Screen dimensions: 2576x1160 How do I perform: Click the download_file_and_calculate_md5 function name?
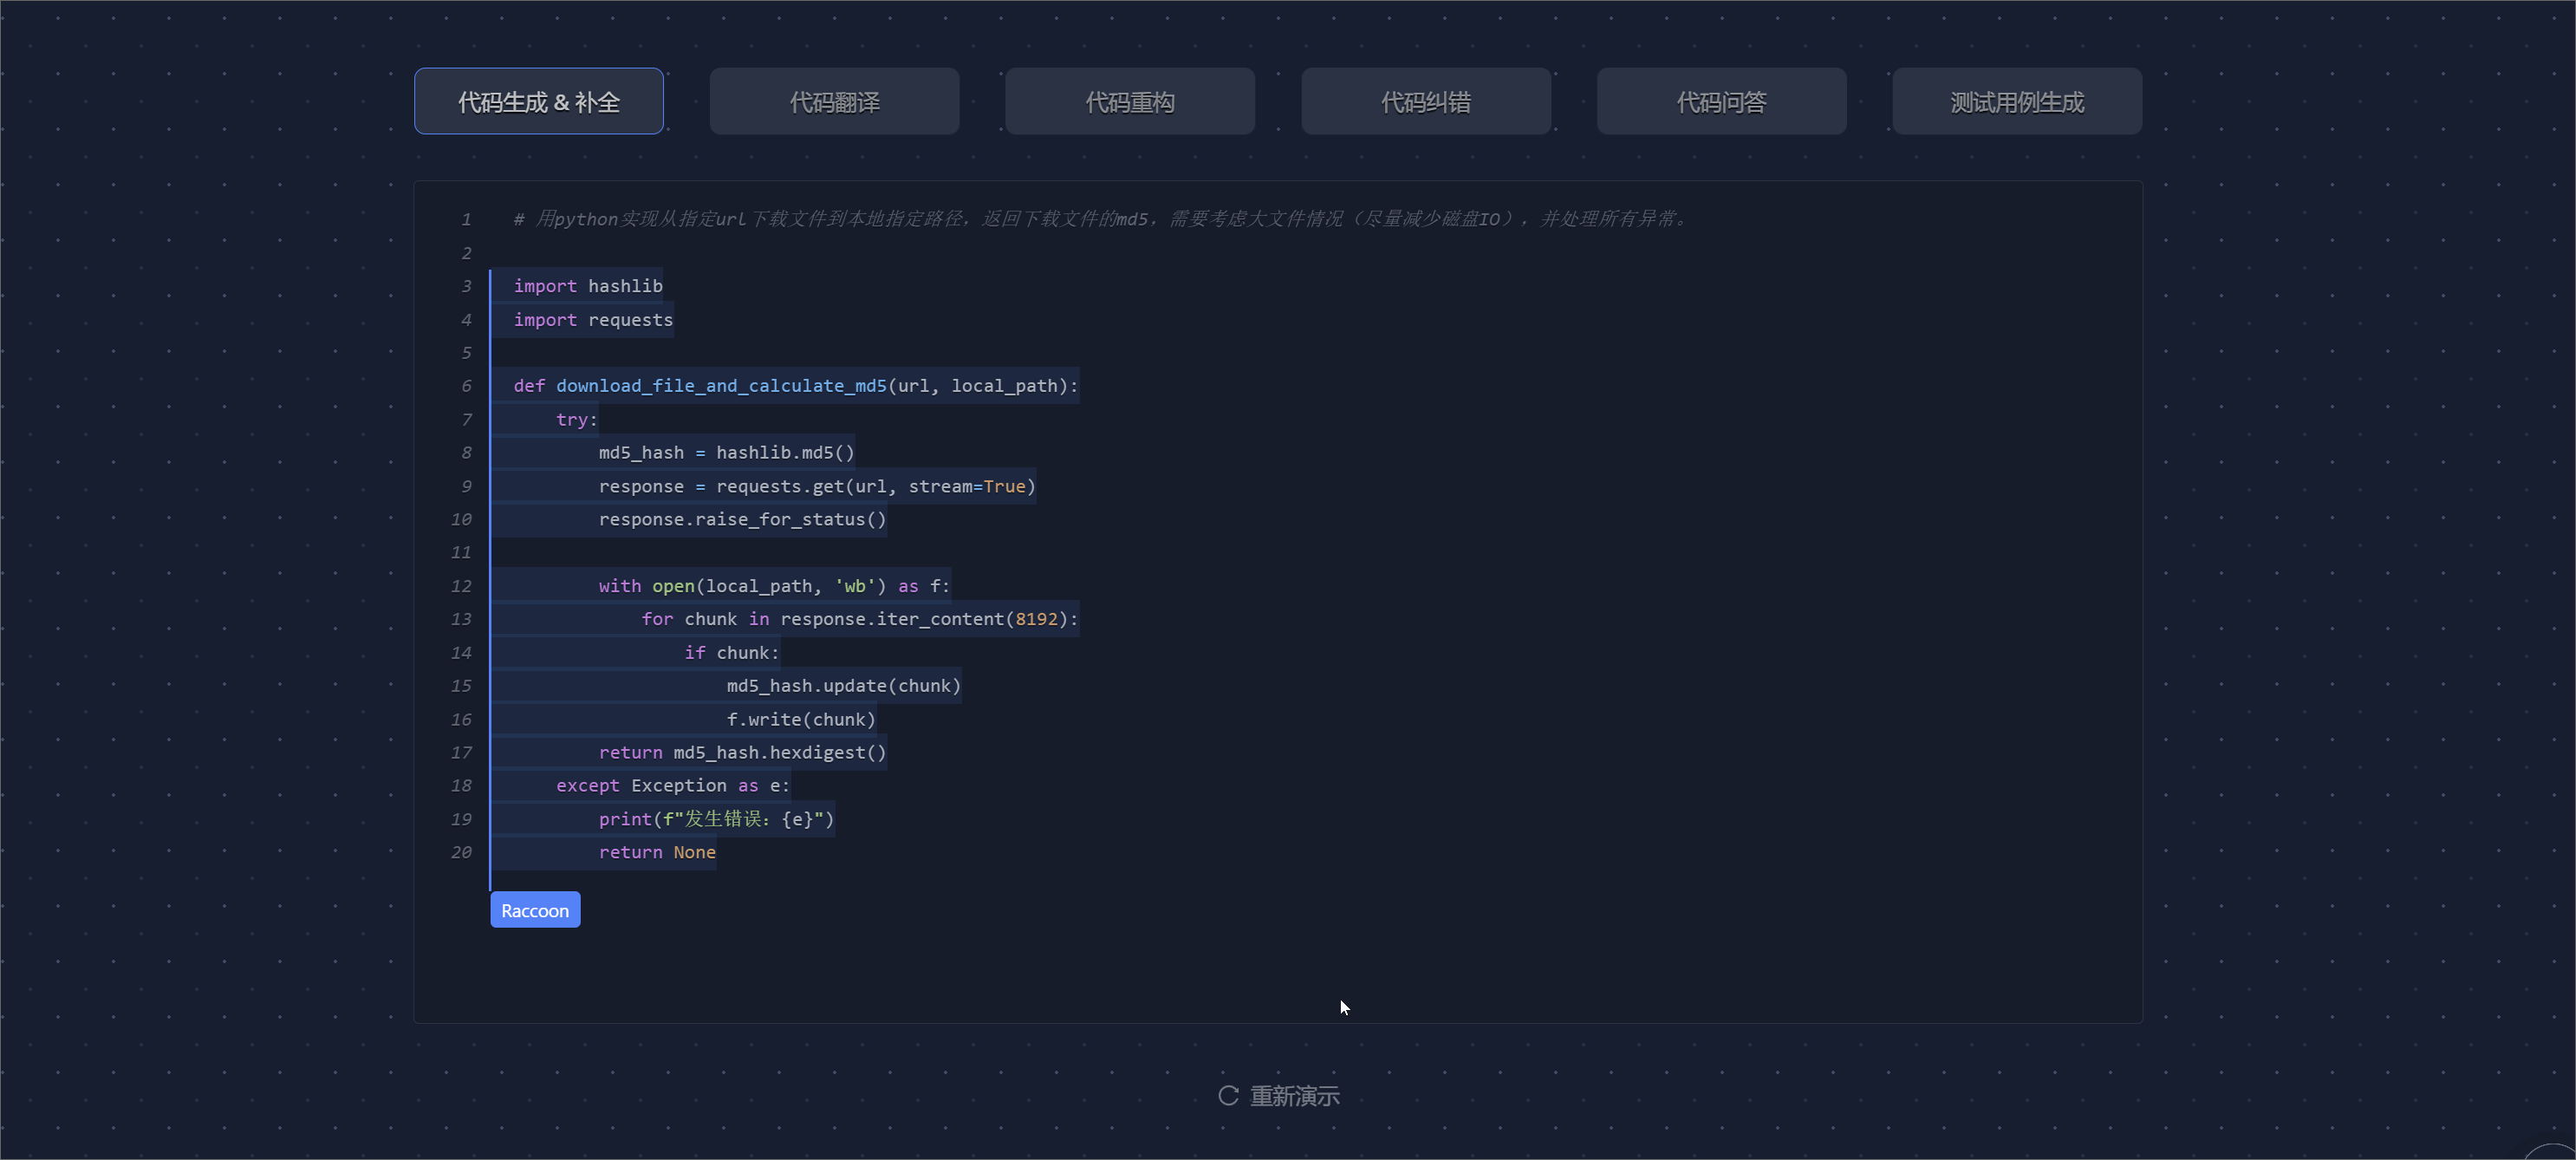[x=720, y=386]
